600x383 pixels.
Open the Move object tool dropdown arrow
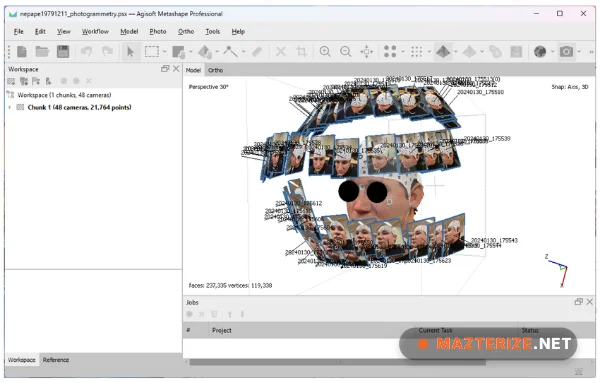click(x=217, y=51)
